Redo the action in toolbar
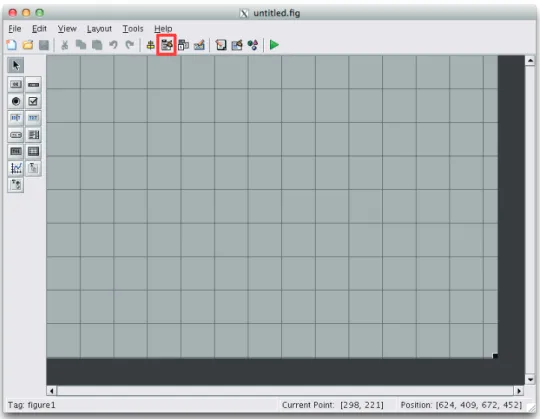Viewport: 540px width, 419px height. click(129, 45)
